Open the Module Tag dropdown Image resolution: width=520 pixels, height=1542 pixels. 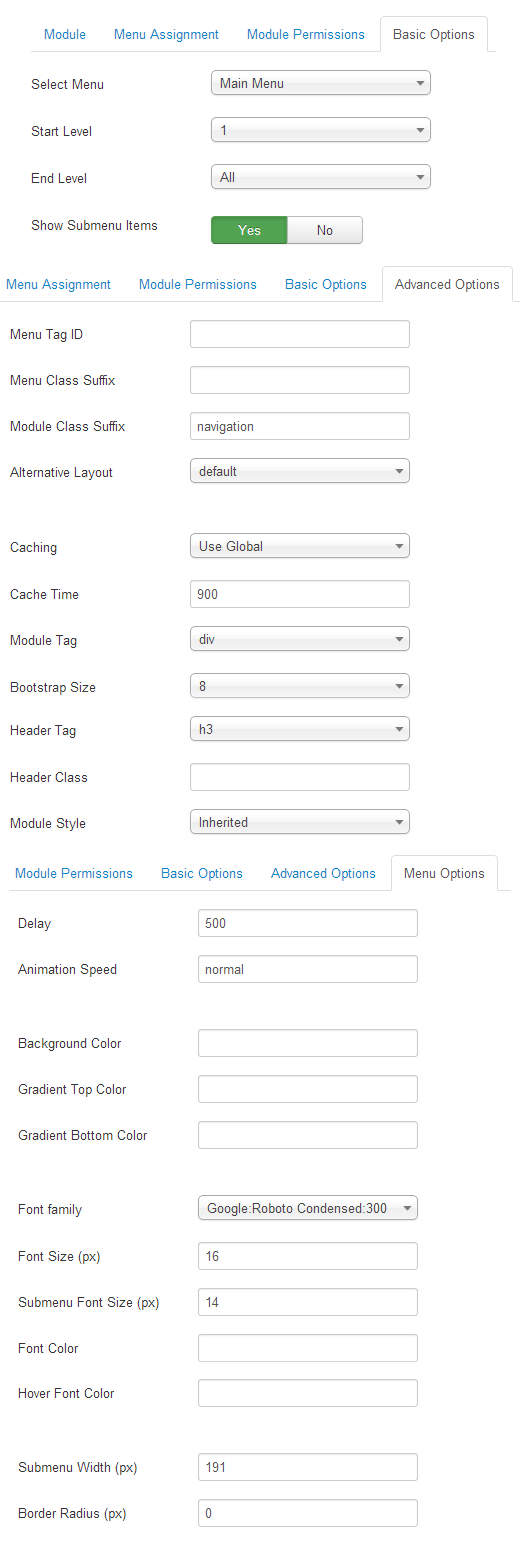(x=300, y=639)
